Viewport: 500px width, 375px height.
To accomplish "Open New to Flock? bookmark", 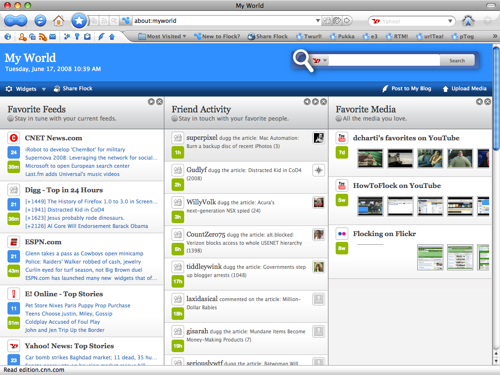I will pos(217,36).
